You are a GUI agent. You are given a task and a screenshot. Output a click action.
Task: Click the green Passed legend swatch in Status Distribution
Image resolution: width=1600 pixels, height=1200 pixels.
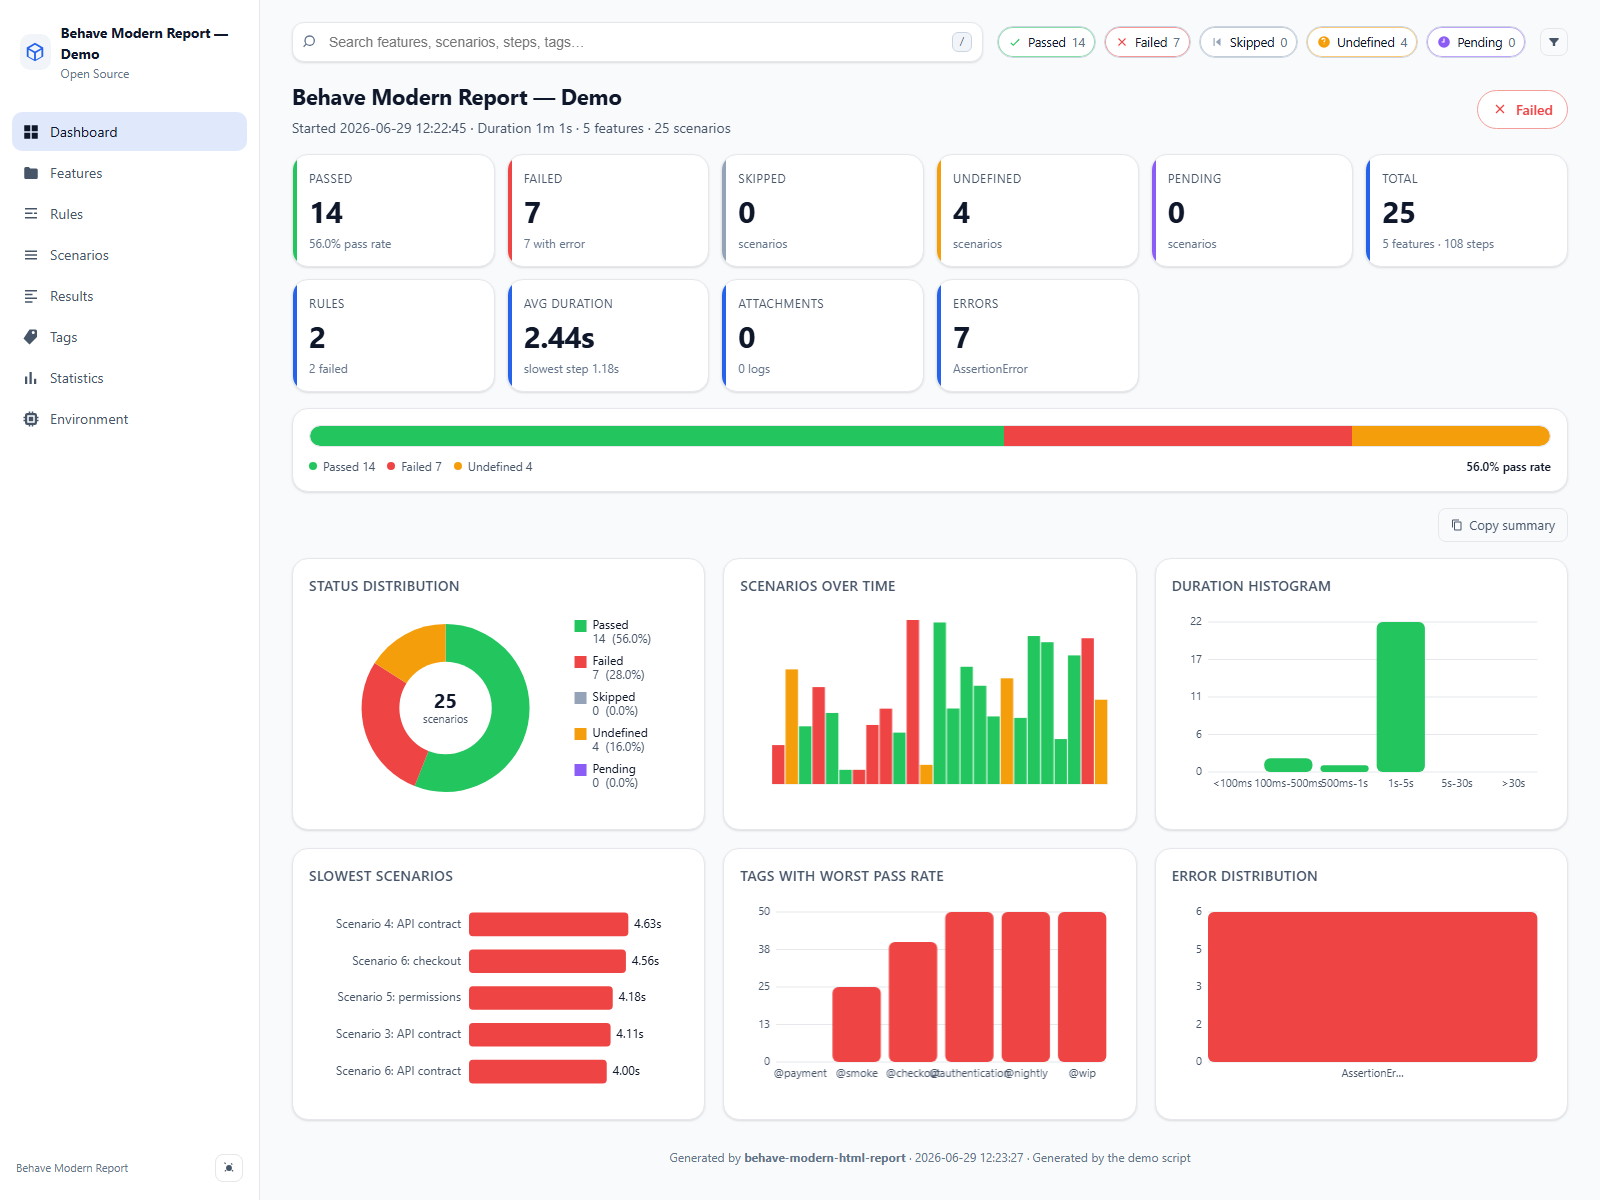580,626
